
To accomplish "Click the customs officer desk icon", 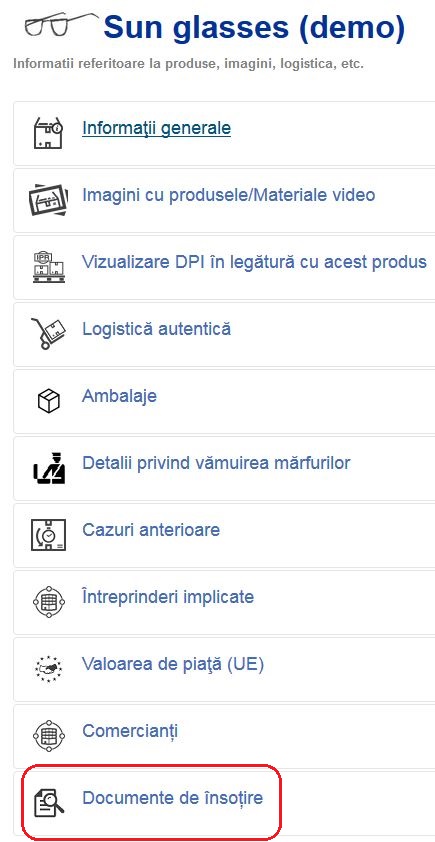I will click(x=48, y=468).
